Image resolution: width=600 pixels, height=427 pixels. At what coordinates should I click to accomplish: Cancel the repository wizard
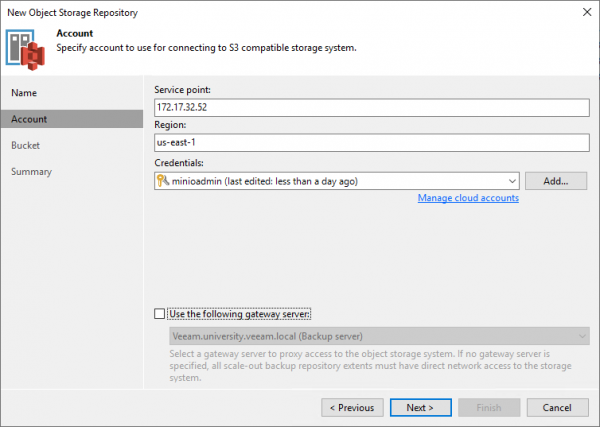pos(557,407)
